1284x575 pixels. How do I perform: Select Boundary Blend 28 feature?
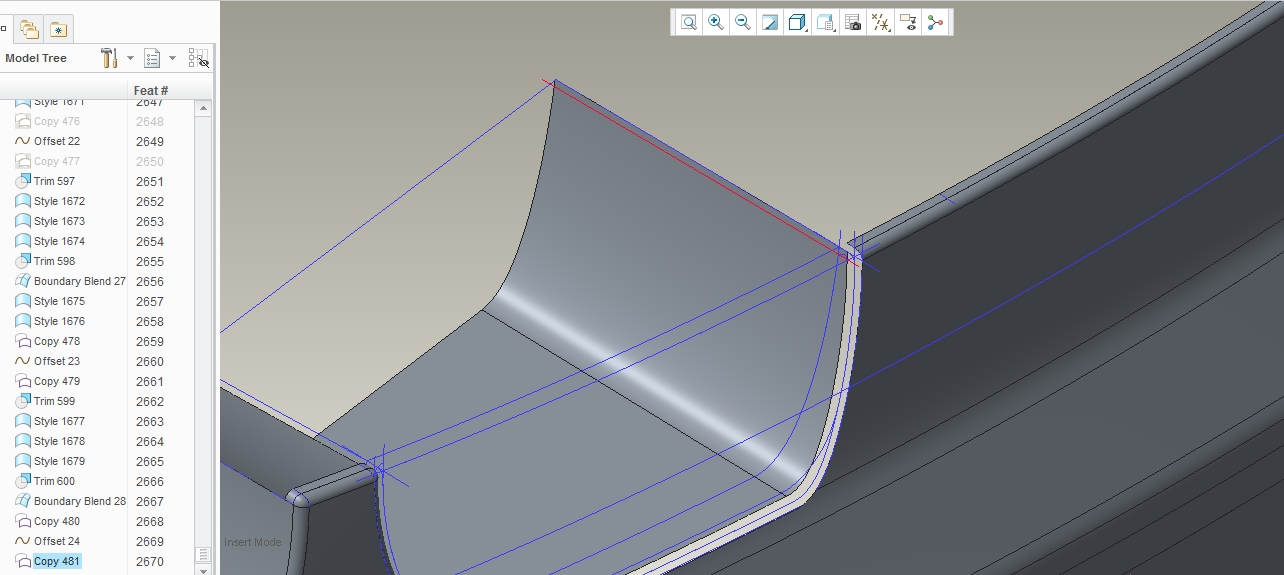pyautogui.click(x=80, y=501)
